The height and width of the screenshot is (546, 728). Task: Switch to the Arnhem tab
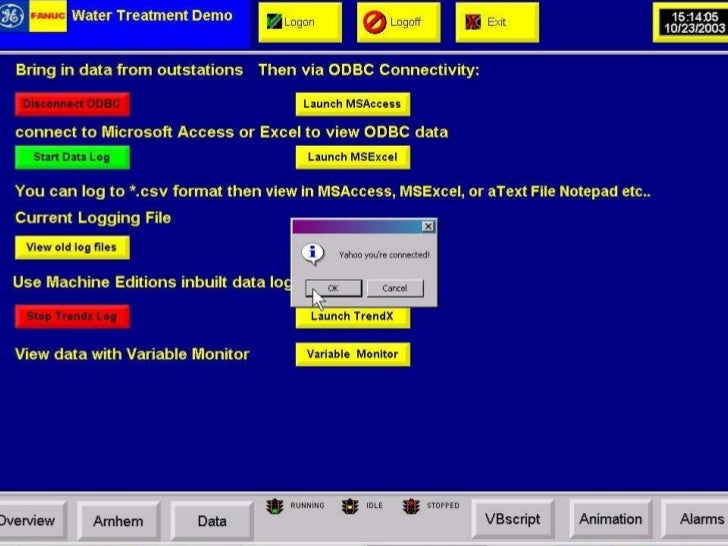point(118,521)
